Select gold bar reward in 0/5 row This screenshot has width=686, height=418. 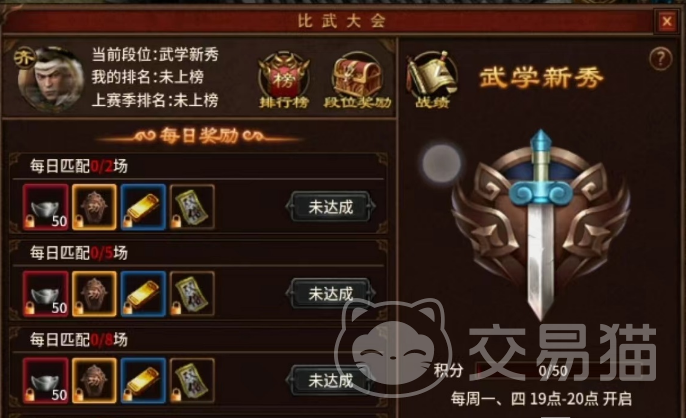[x=144, y=294]
